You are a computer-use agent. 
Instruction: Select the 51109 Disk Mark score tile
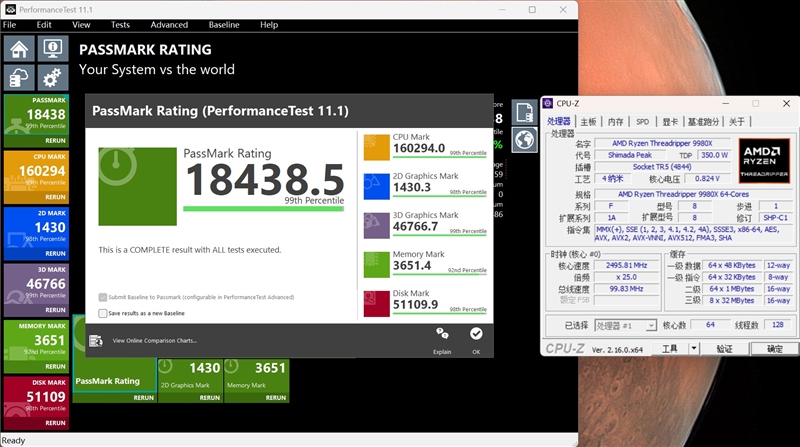[36, 403]
